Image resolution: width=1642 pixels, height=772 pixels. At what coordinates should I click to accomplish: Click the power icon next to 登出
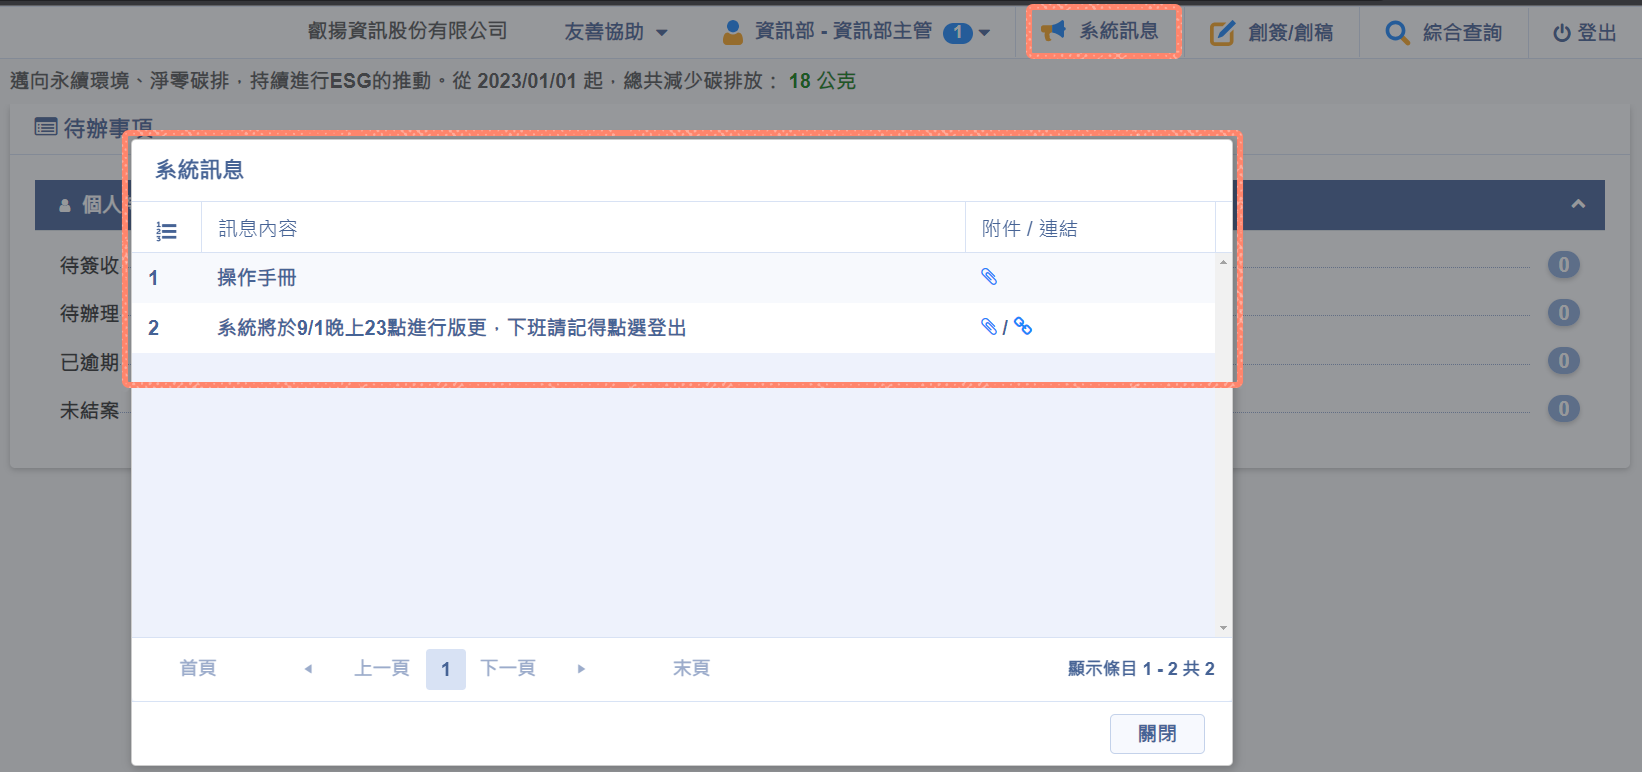[x=1561, y=33]
